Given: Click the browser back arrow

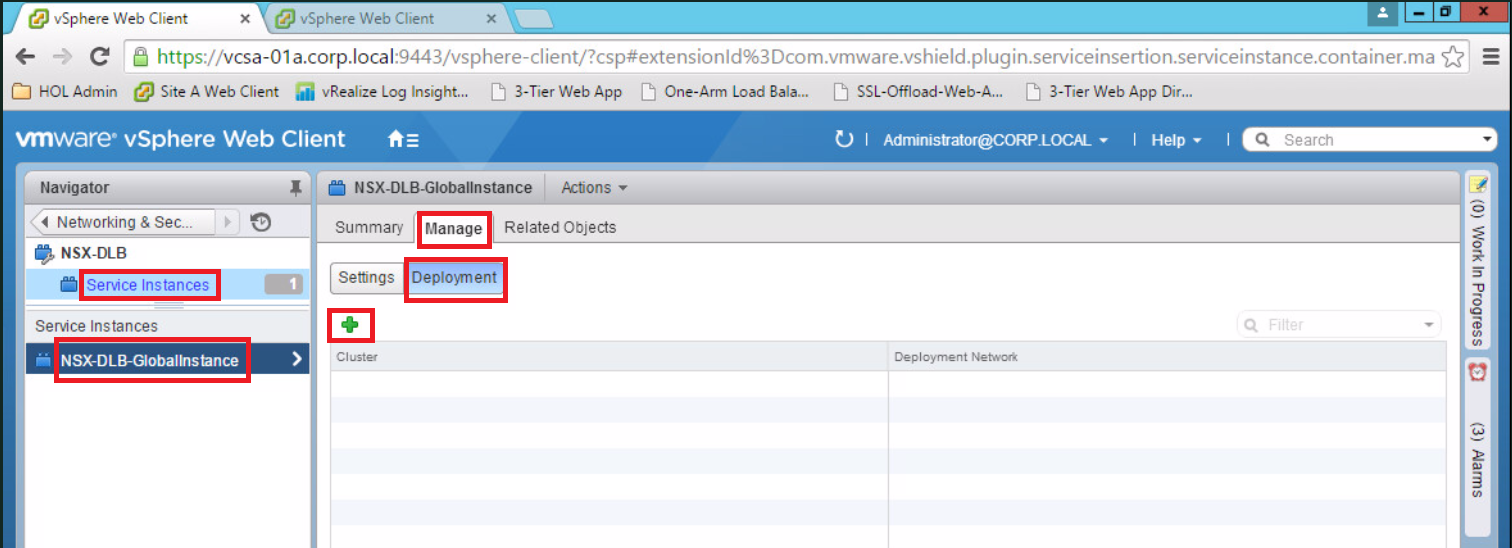Looking at the screenshot, I should coord(26,57).
